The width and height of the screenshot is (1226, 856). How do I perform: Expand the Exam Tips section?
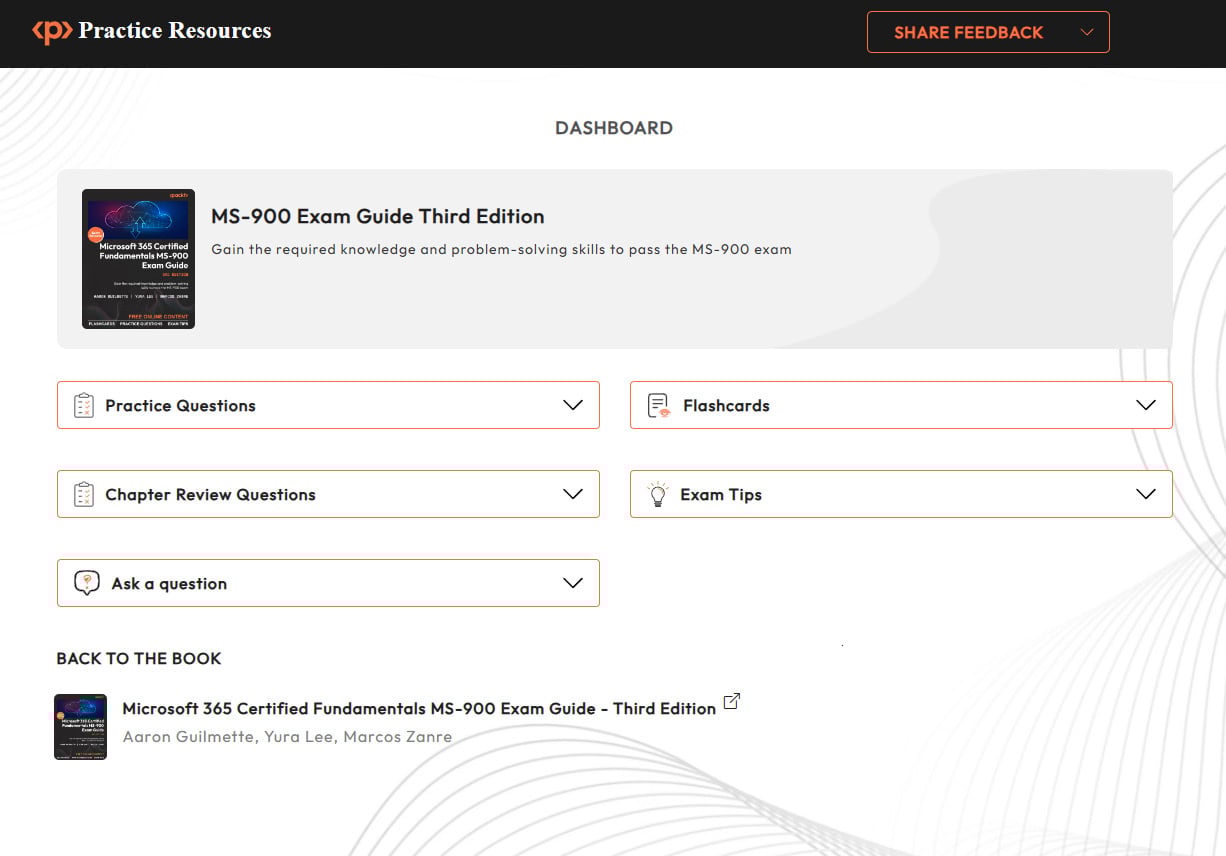(1146, 494)
